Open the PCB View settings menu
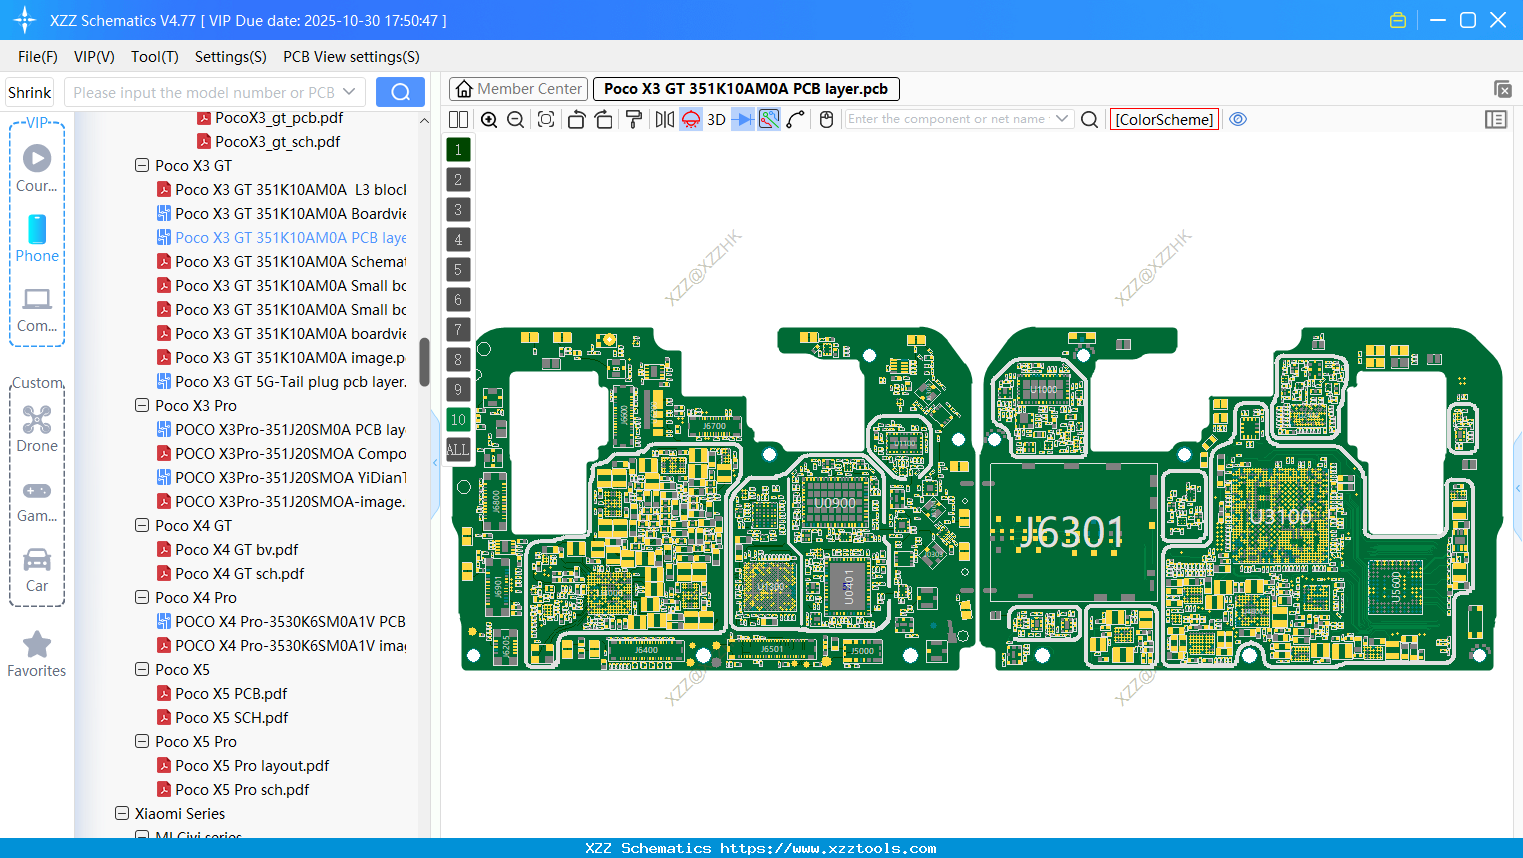 coord(350,57)
